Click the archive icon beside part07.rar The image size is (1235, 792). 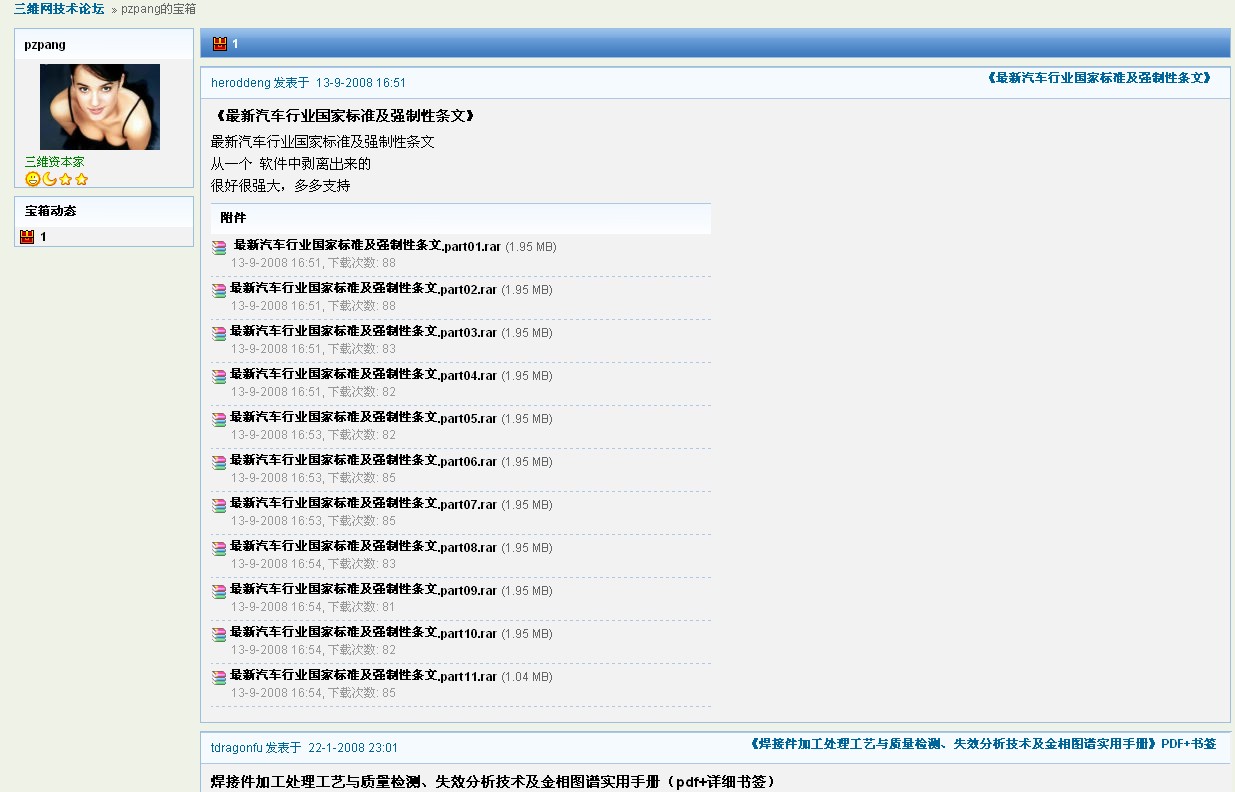point(219,506)
